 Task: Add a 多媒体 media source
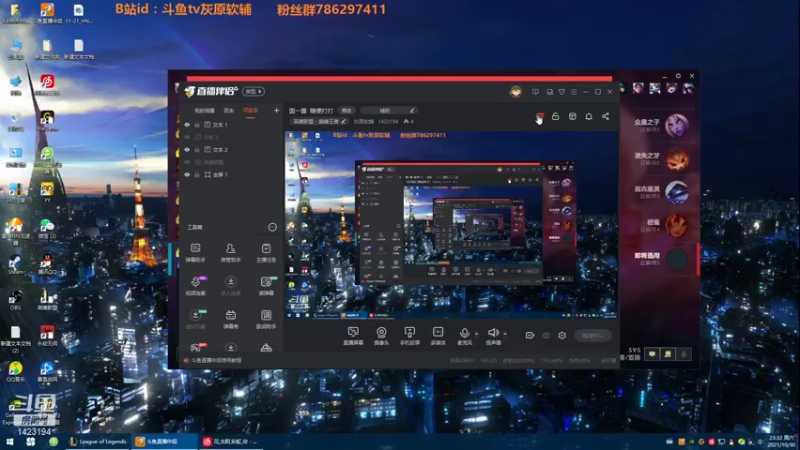tap(438, 336)
